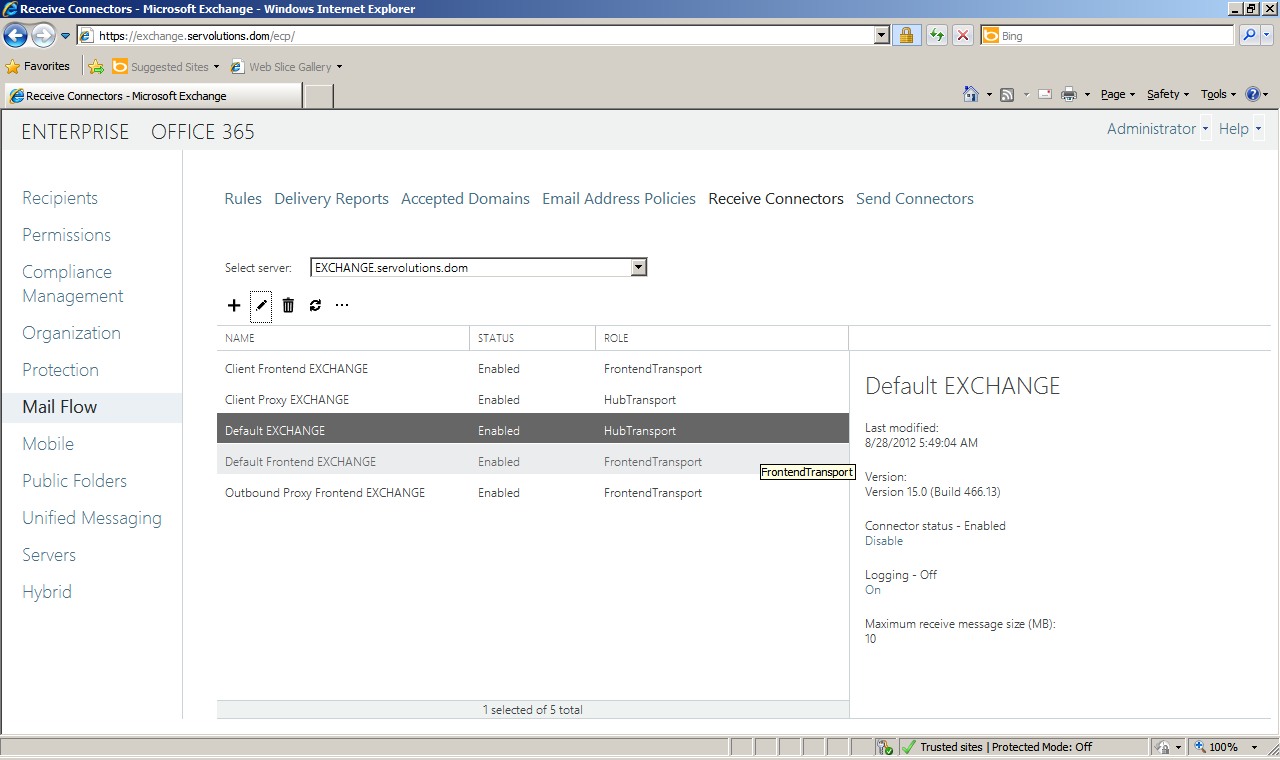Open the Page menu in command bar
The image size is (1280, 760).
(1118, 94)
